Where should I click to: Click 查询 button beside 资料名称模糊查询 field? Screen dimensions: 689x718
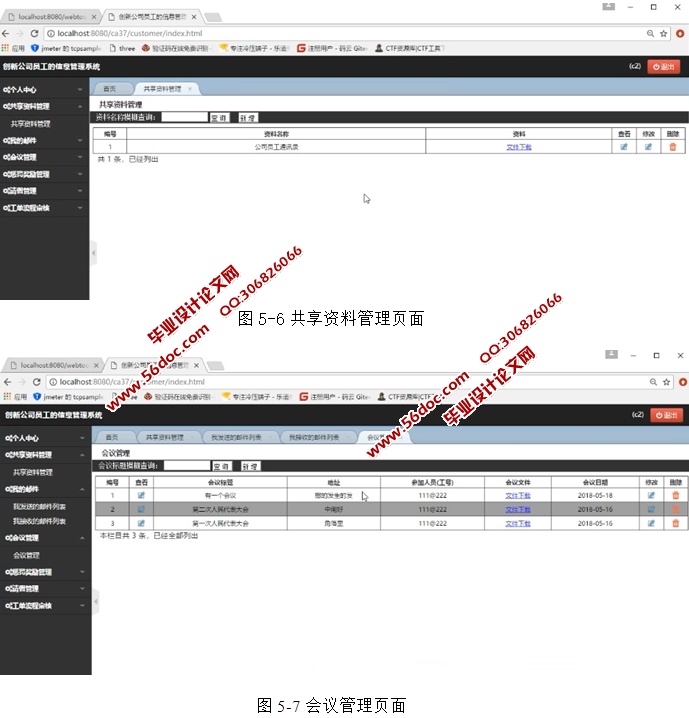[x=219, y=117]
